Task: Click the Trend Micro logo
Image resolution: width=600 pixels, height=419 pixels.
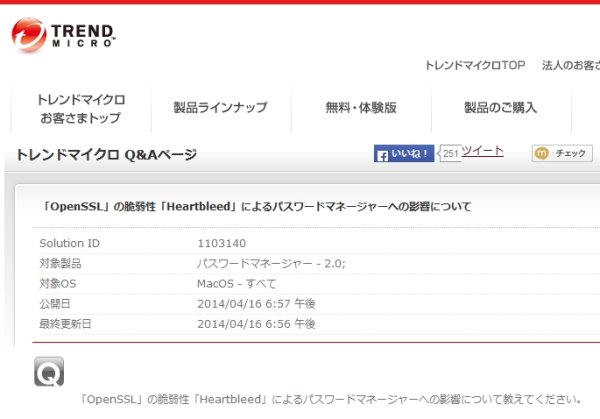Action: coord(61,32)
